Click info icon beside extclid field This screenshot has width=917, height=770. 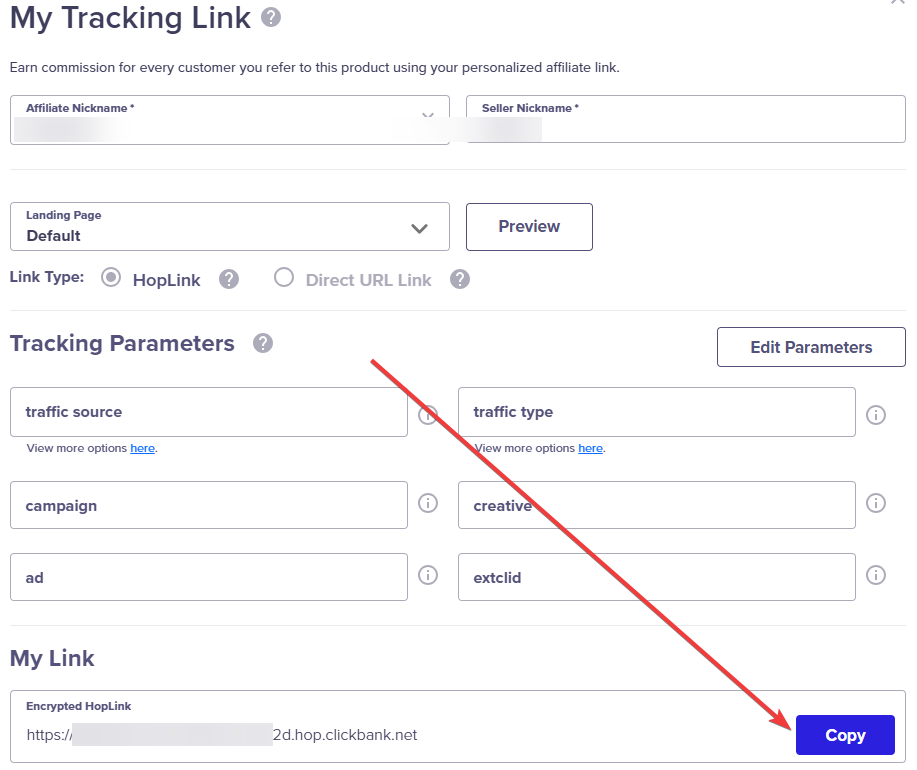pyautogui.click(x=875, y=575)
